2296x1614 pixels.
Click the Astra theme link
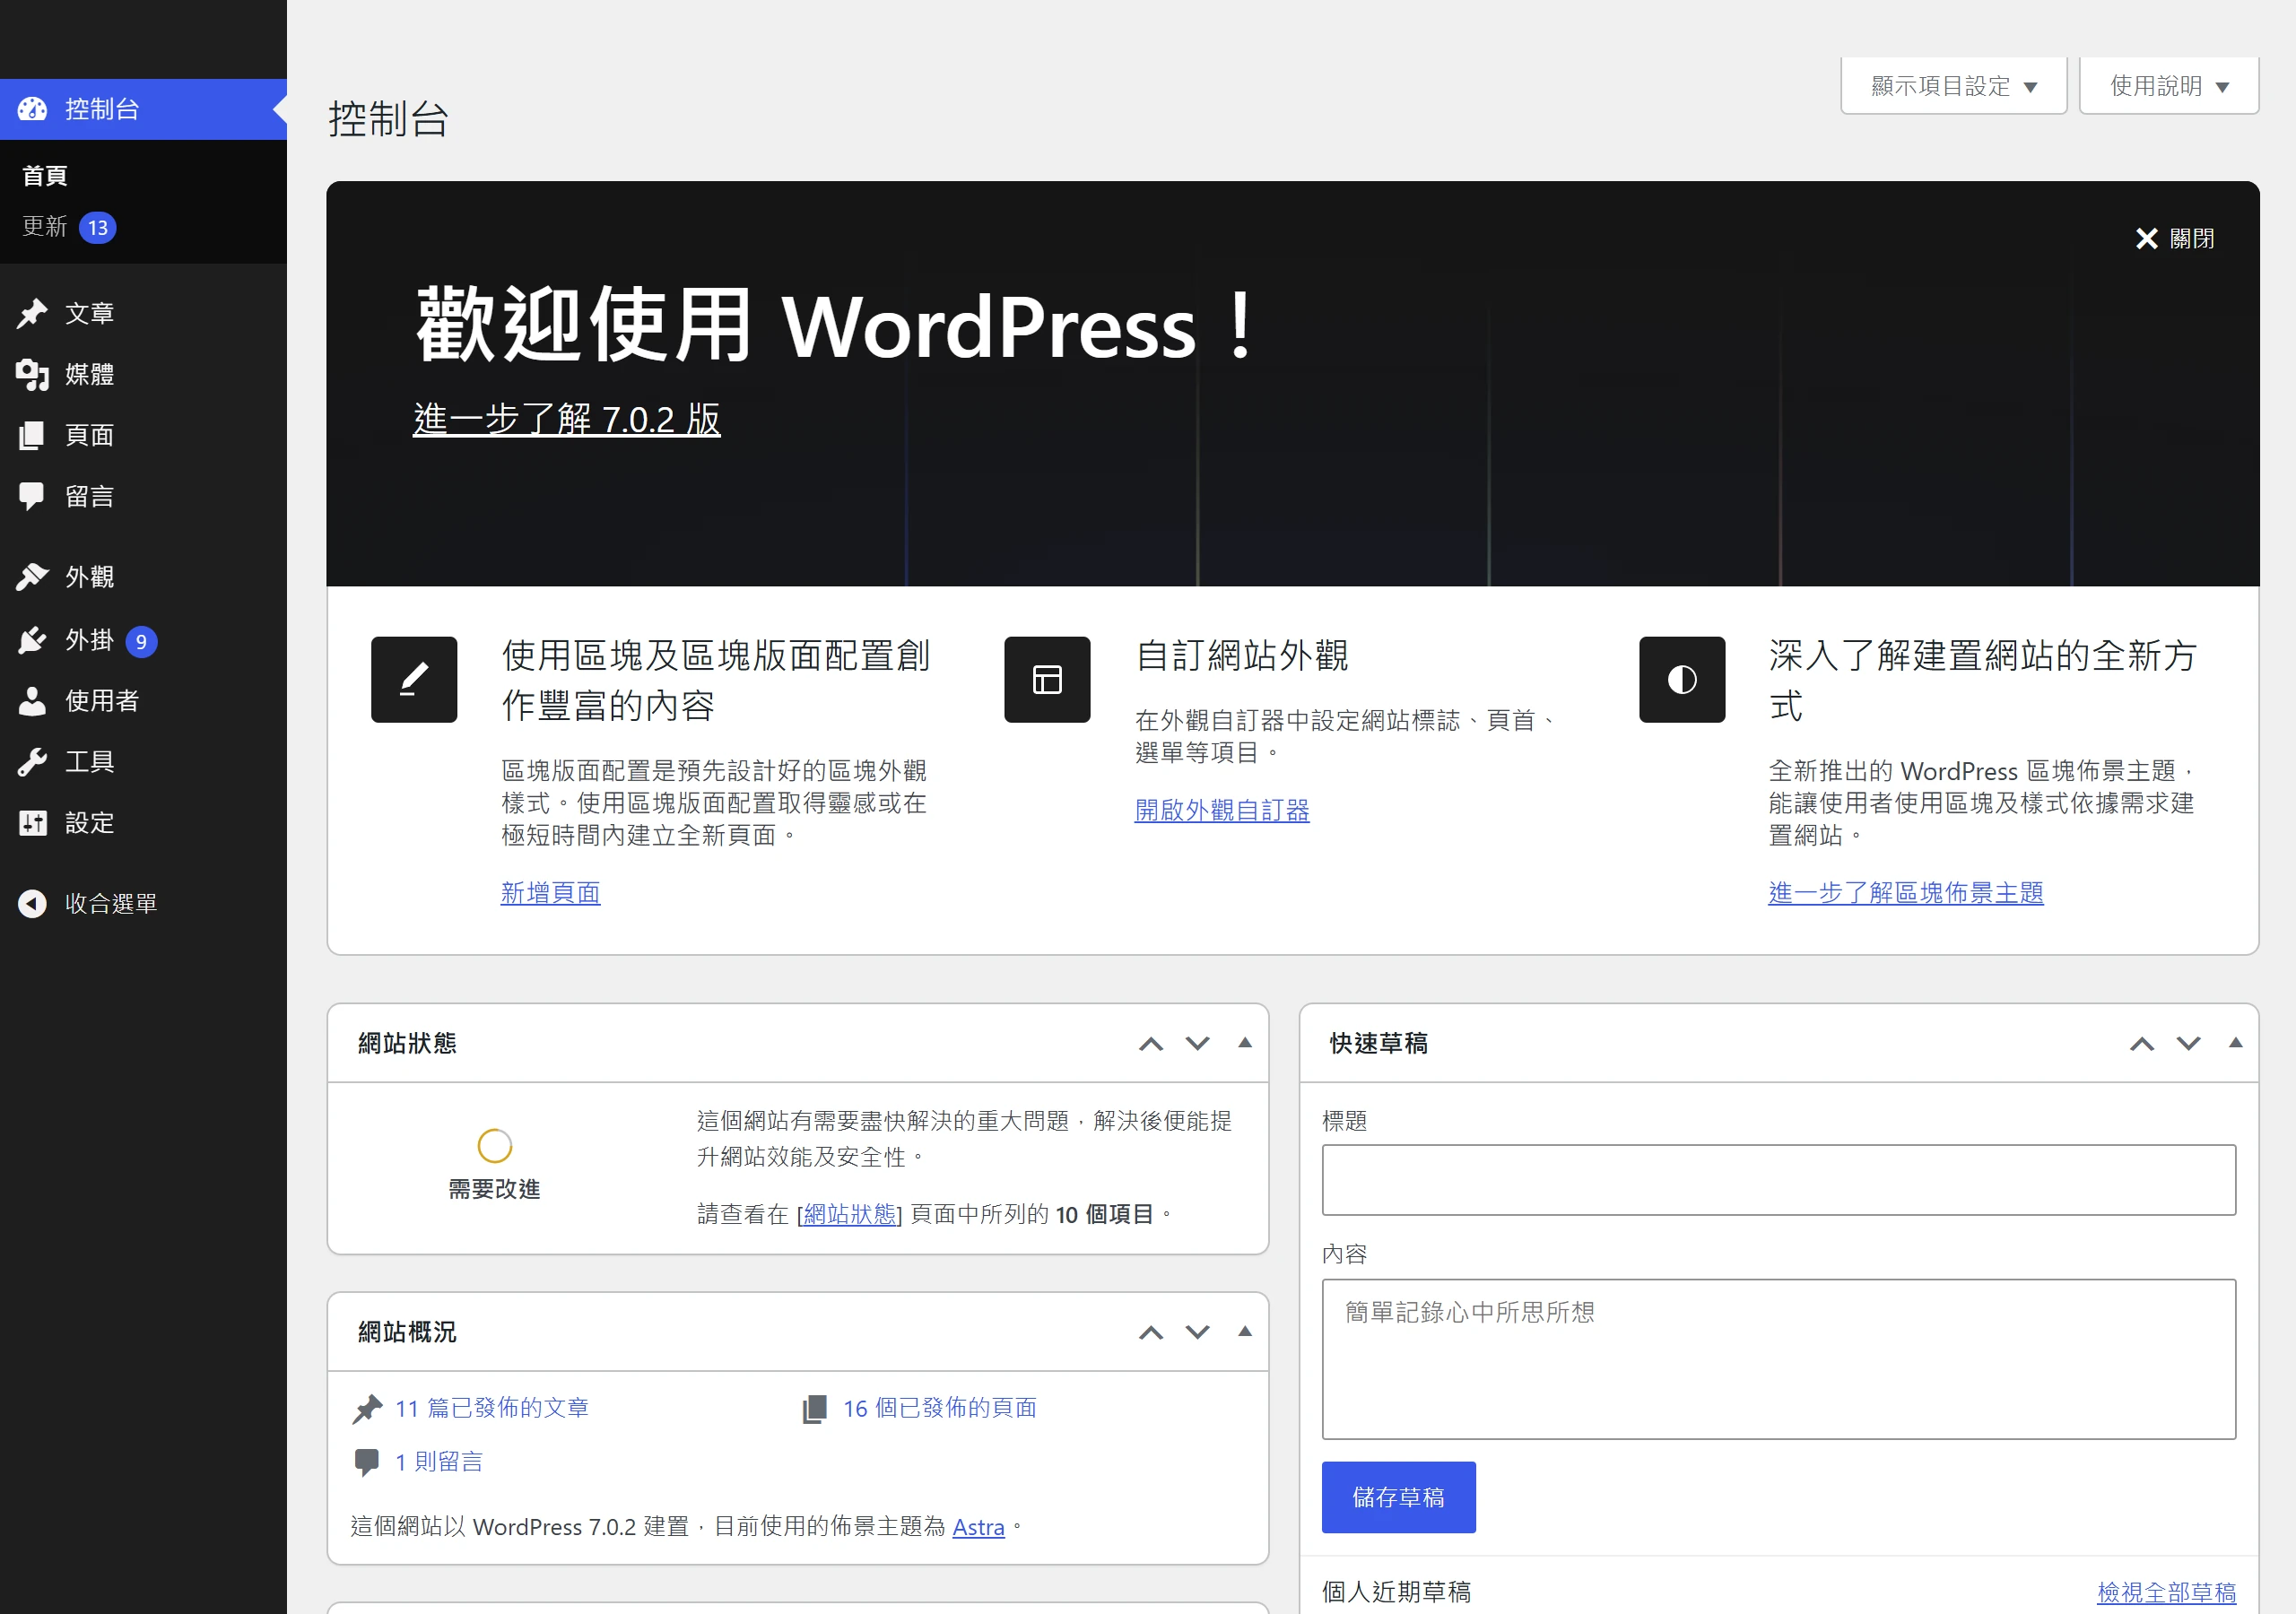click(978, 1527)
